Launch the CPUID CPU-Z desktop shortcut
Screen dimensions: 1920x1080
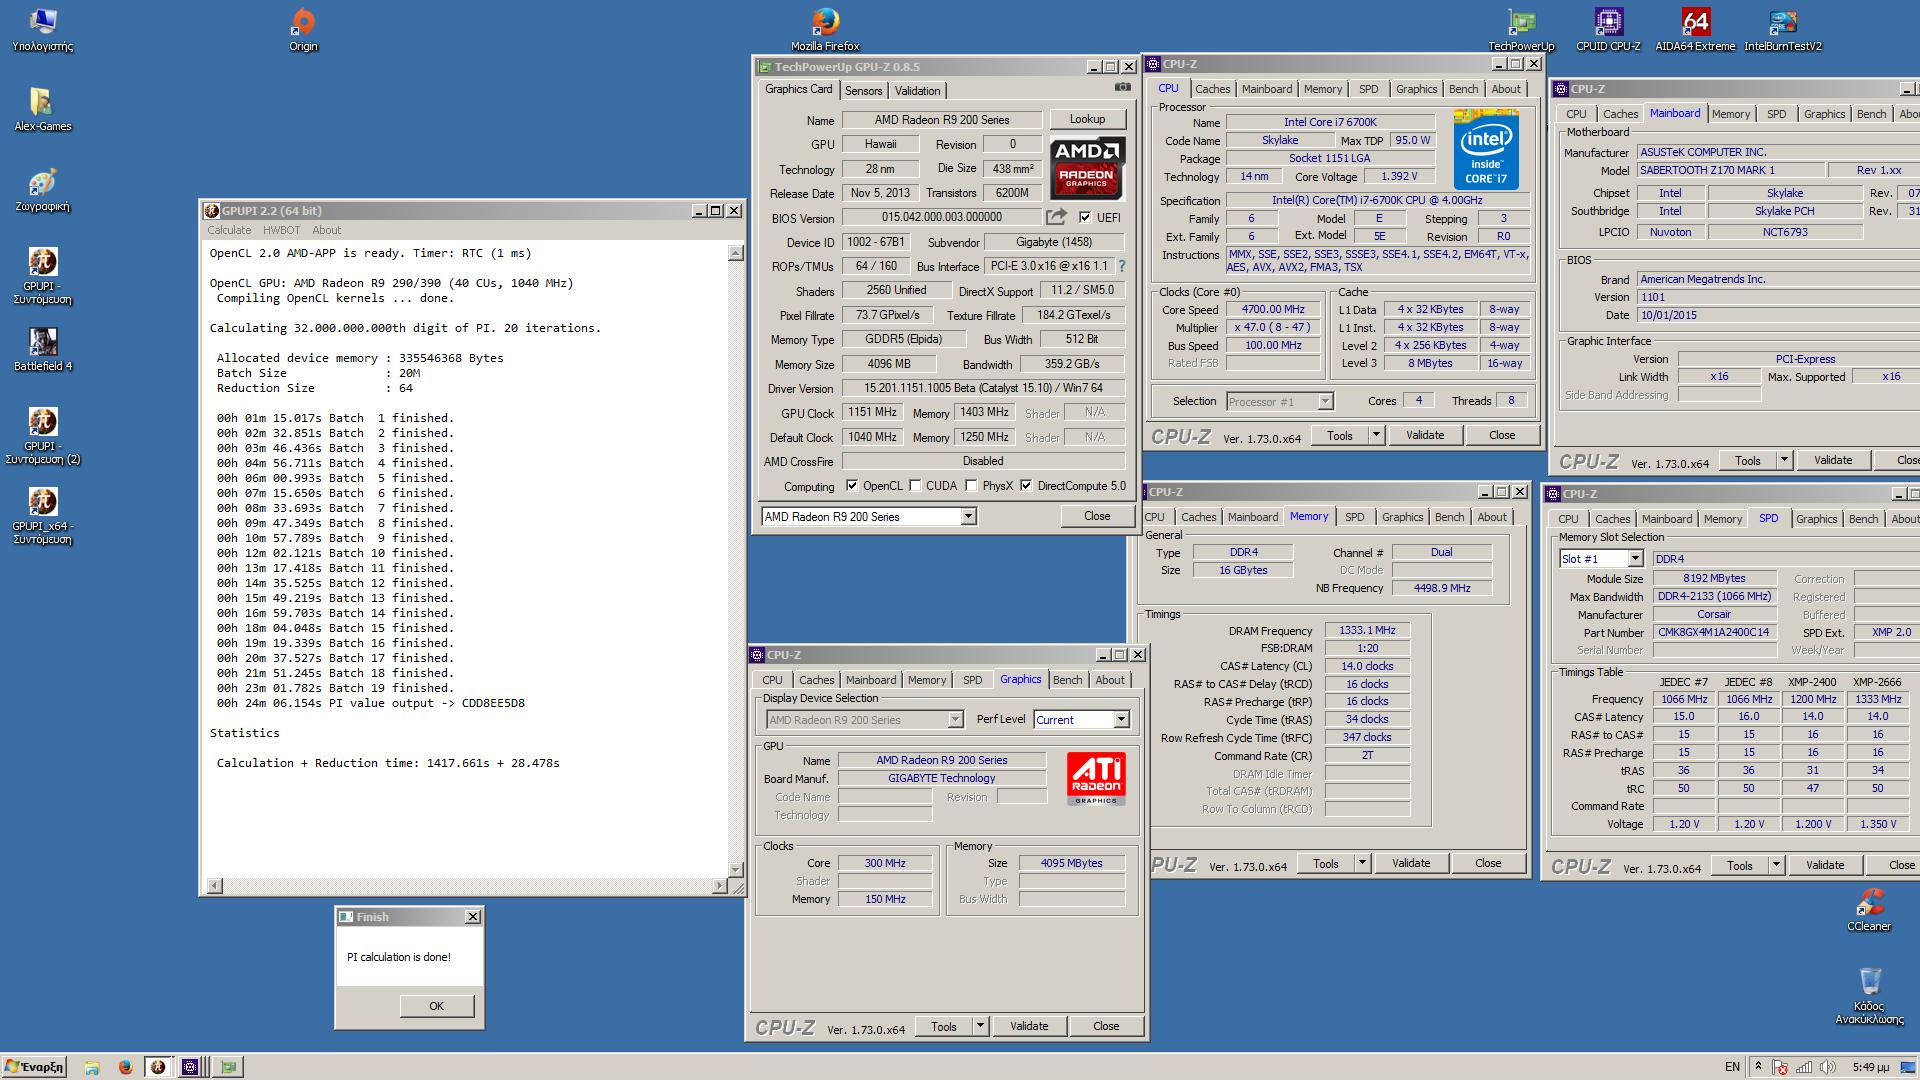[x=1608, y=28]
